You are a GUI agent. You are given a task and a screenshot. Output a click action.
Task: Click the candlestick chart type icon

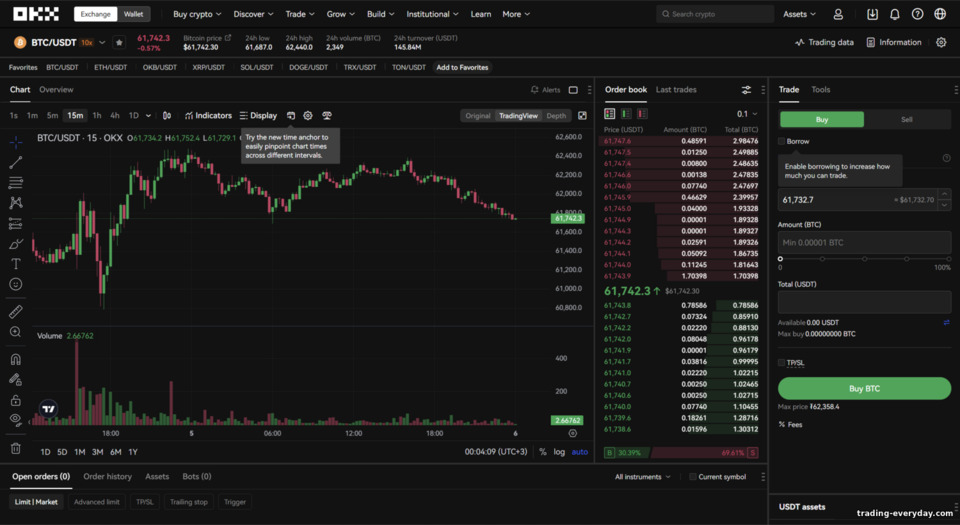[x=167, y=116]
